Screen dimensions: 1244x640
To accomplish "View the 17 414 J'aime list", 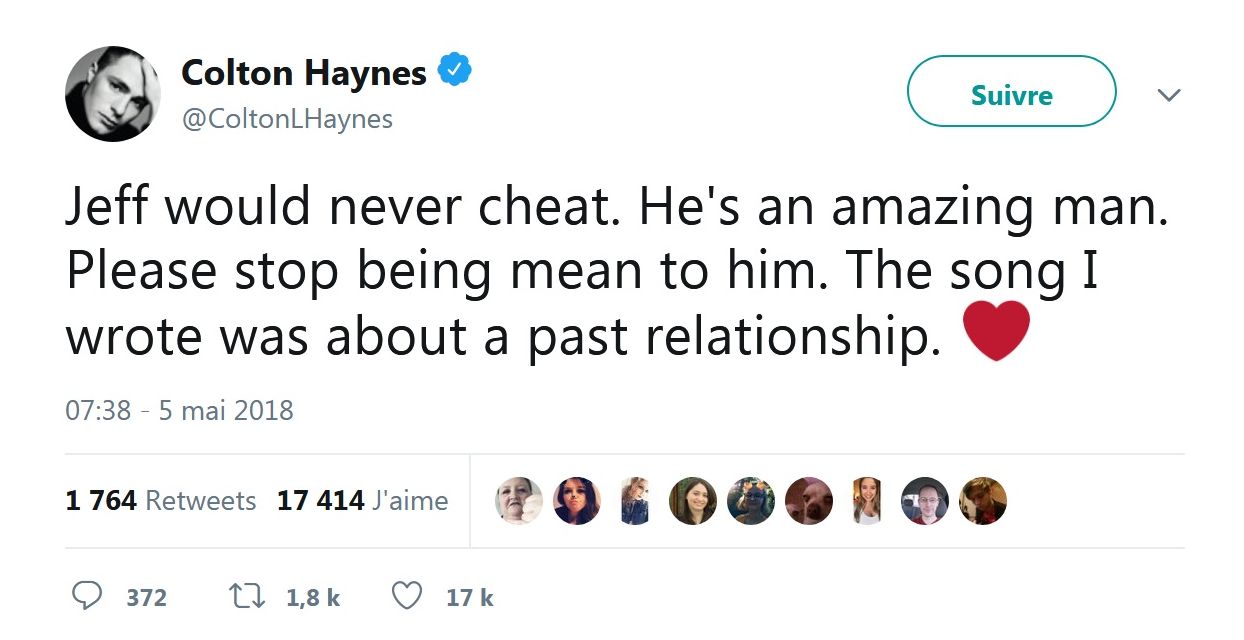I will coord(363,500).
